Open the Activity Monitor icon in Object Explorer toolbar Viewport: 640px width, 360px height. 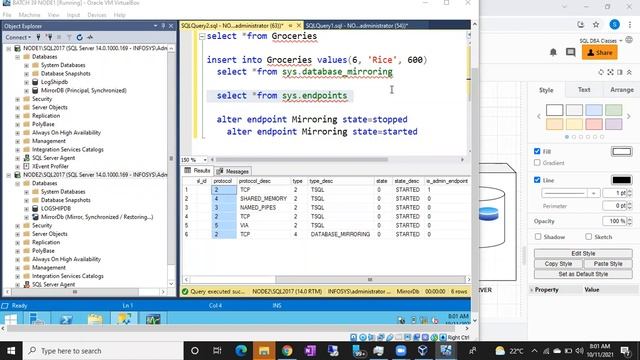tap(90, 37)
